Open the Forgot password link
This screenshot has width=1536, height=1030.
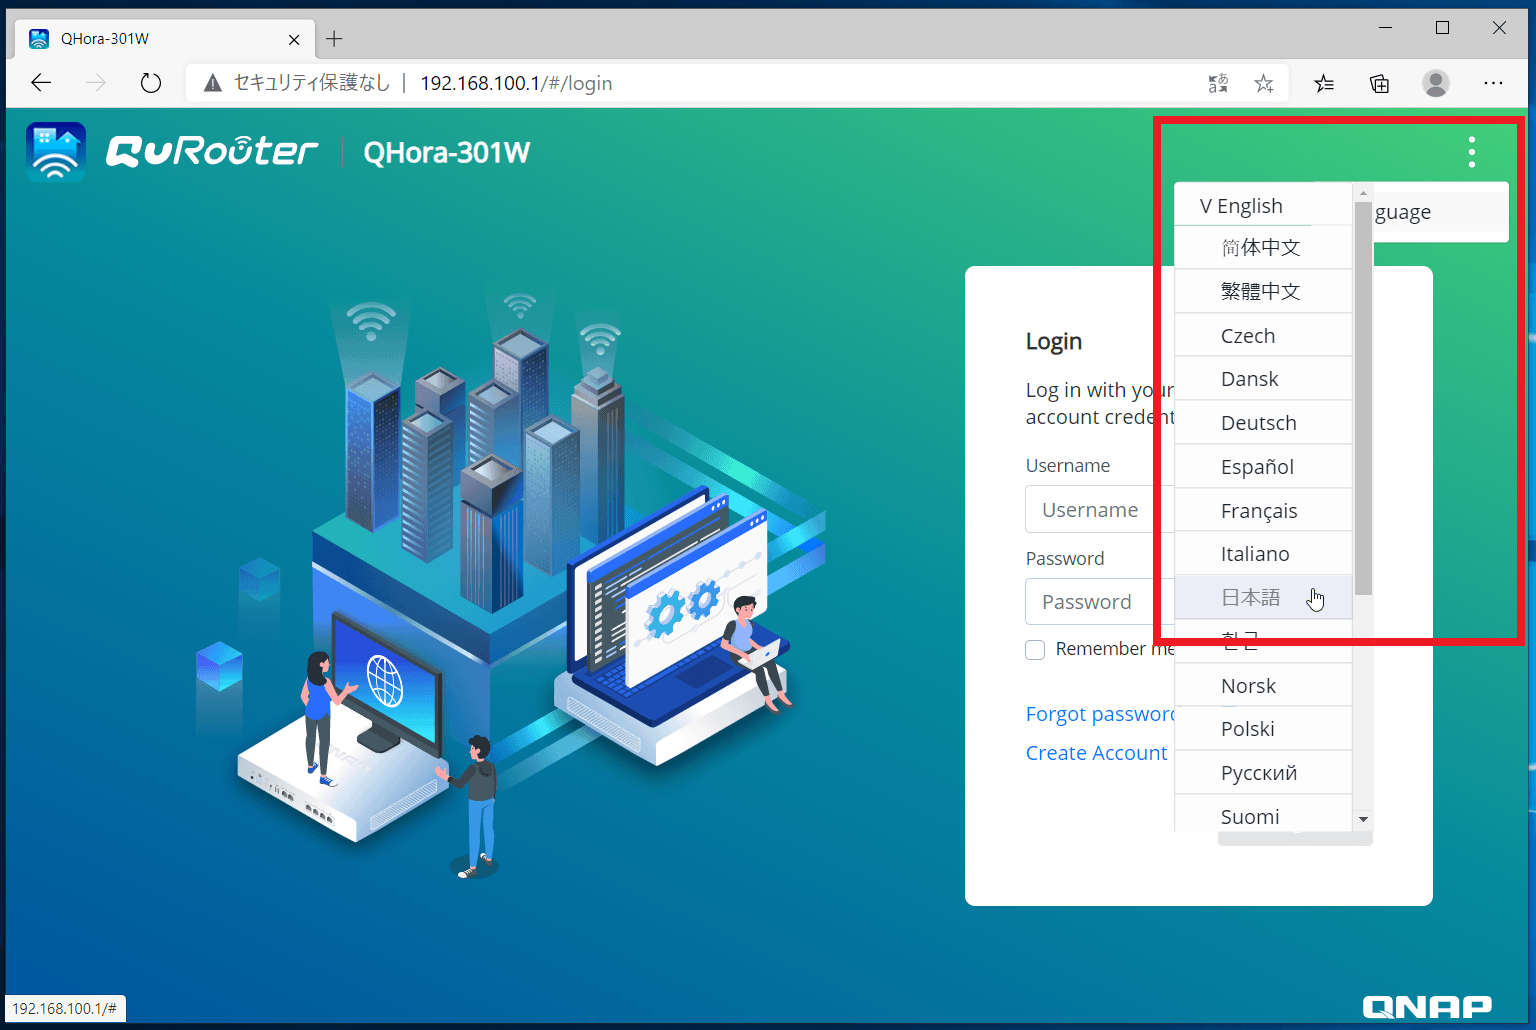(1100, 714)
